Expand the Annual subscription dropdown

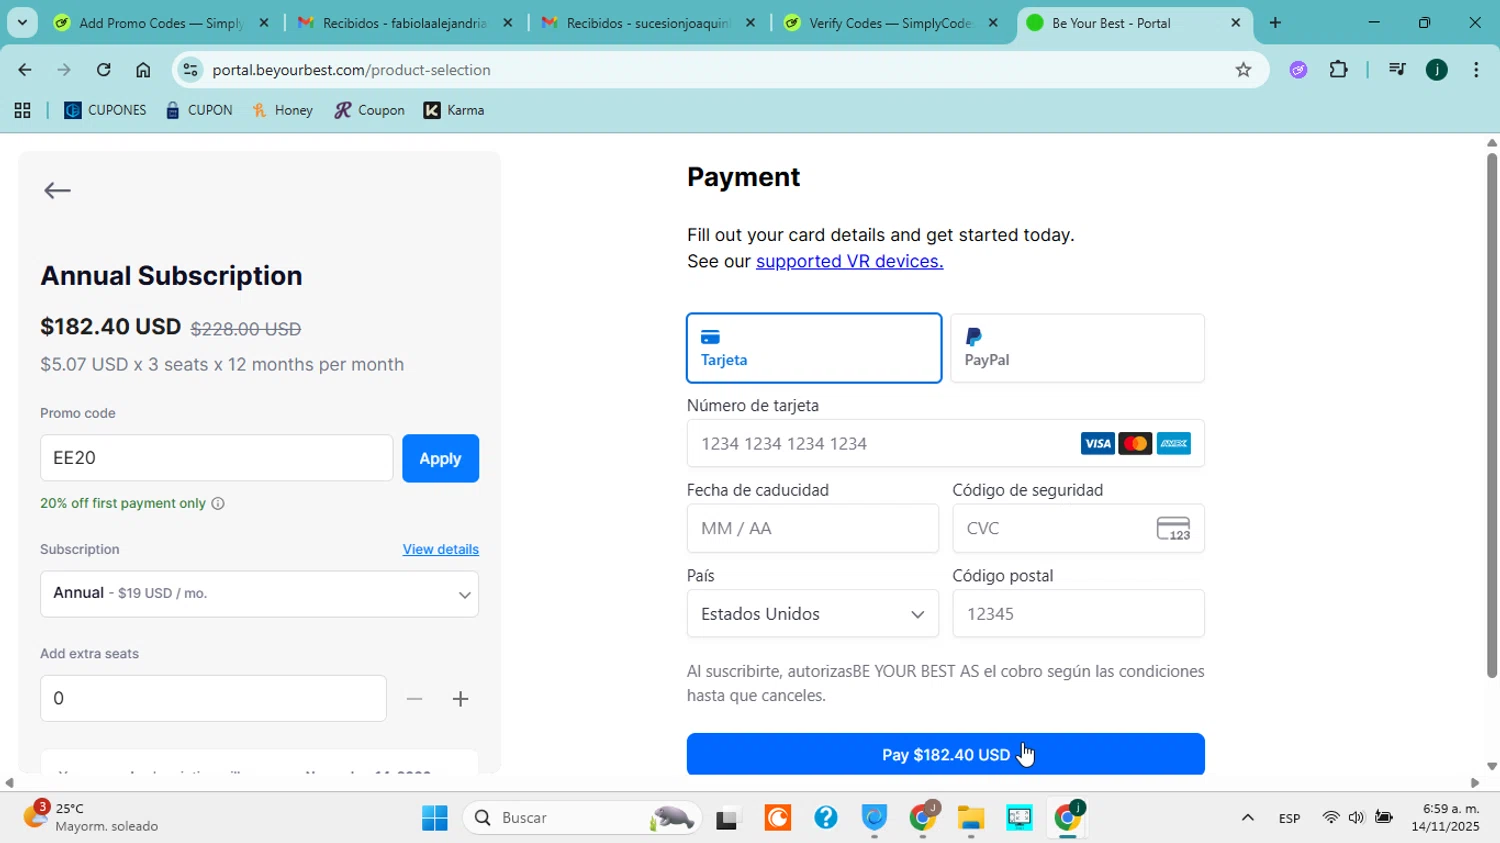coord(260,594)
